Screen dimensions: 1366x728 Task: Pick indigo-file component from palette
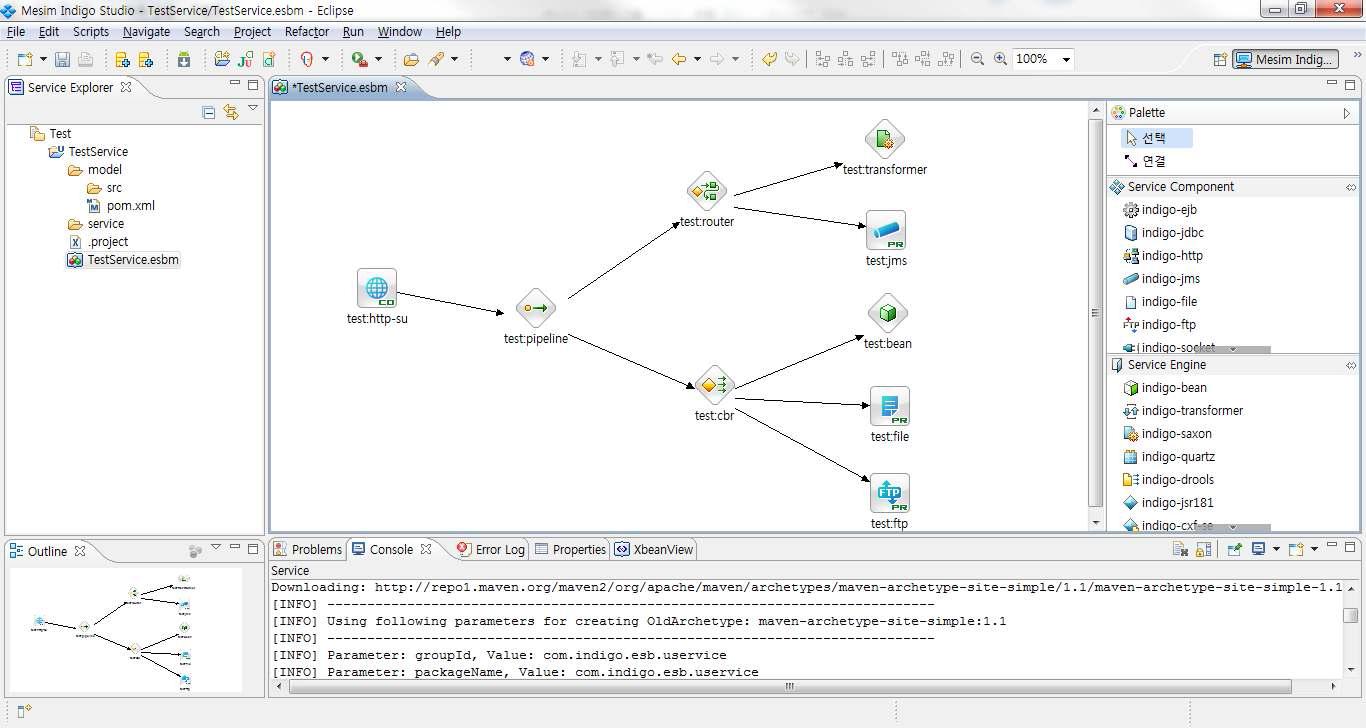tap(1160, 302)
